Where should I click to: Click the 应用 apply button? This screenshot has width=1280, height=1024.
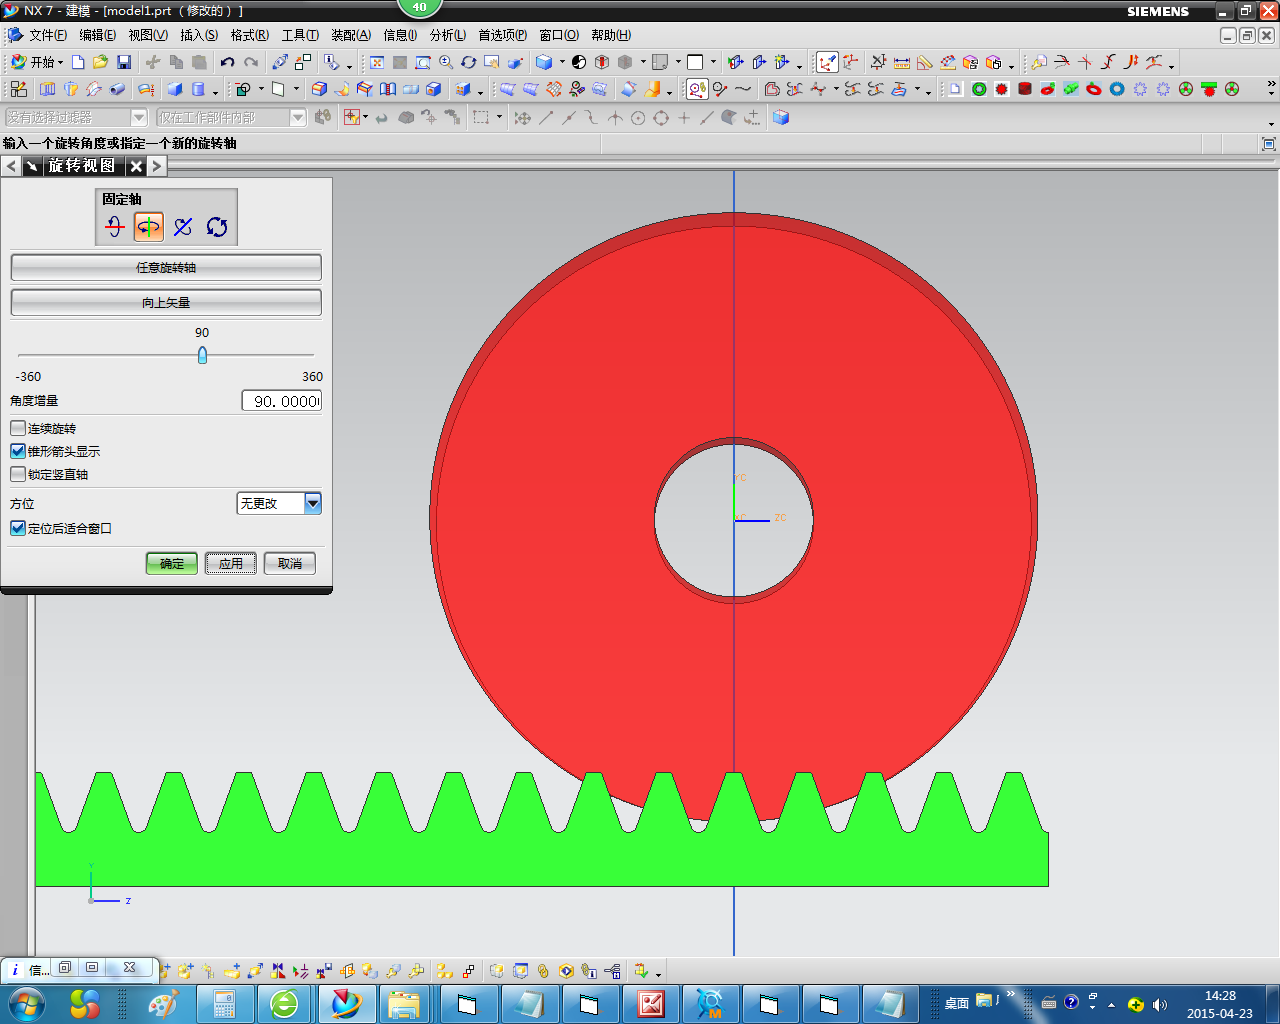tap(231, 563)
